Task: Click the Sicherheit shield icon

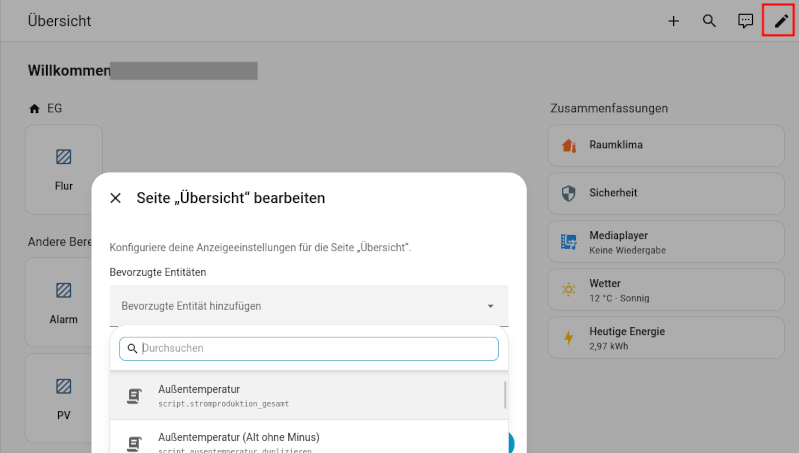Action: (569, 193)
